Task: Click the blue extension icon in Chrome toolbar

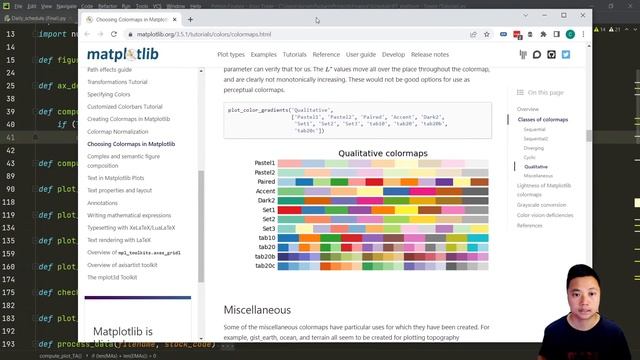Action: coord(503,35)
